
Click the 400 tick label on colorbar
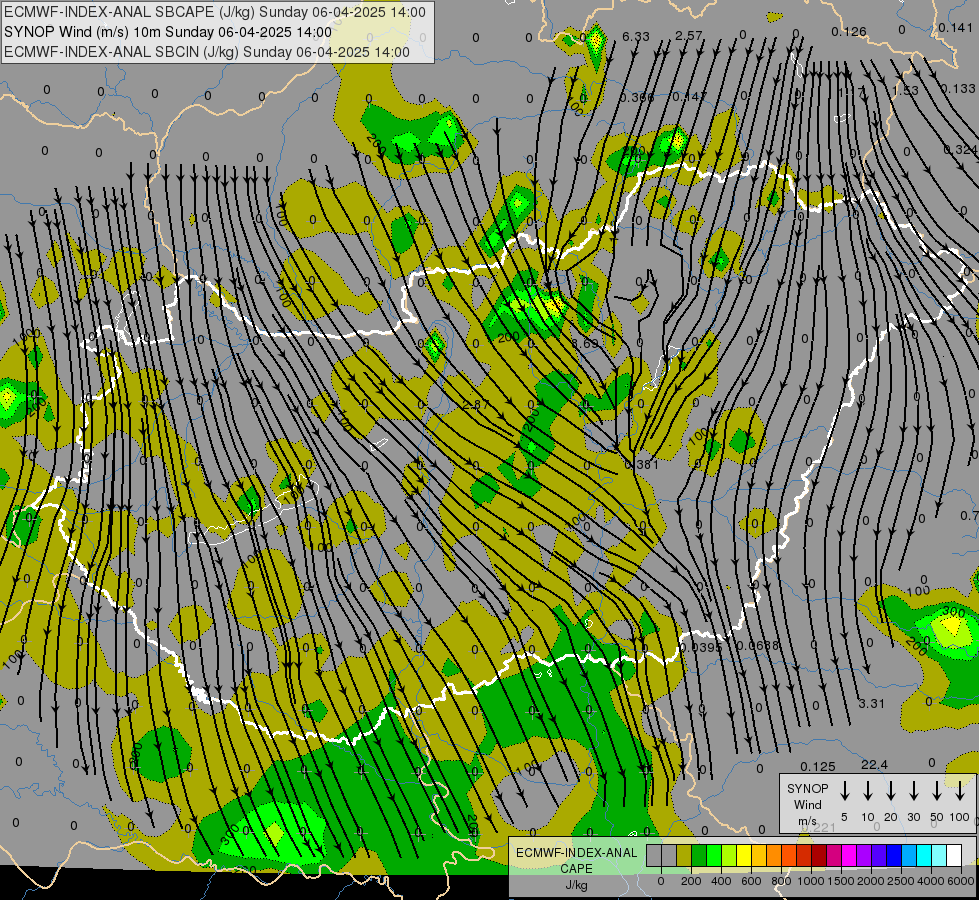click(x=721, y=882)
